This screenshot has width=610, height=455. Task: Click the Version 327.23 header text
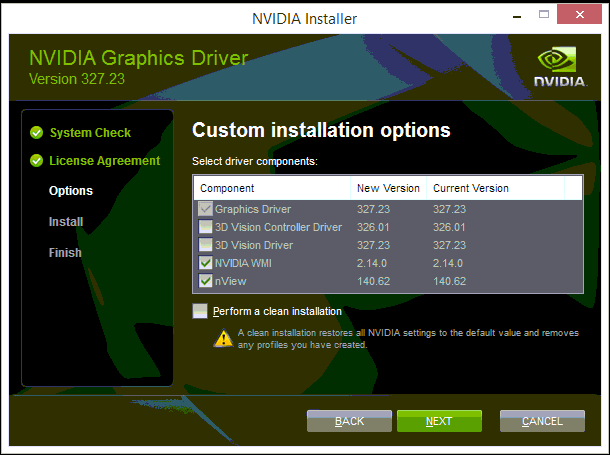click(x=77, y=79)
